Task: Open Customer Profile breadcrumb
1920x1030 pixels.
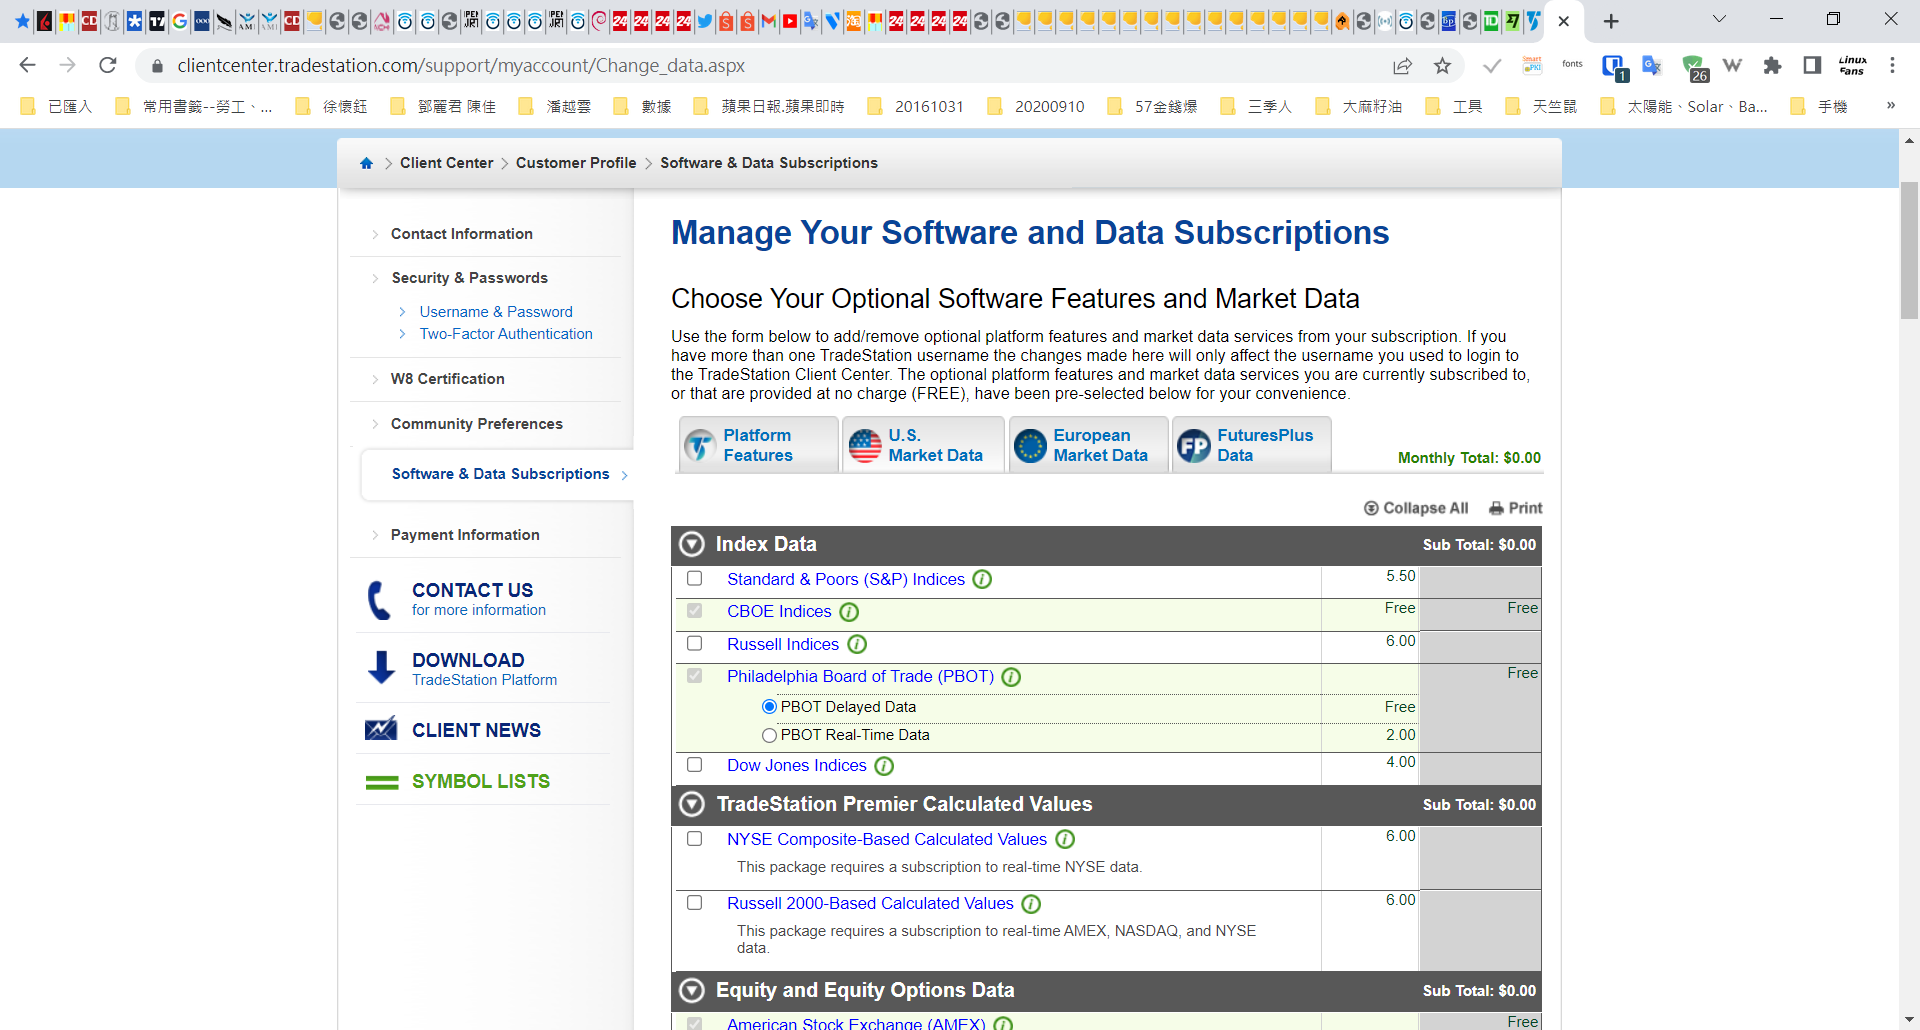Action: click(576, 163)
